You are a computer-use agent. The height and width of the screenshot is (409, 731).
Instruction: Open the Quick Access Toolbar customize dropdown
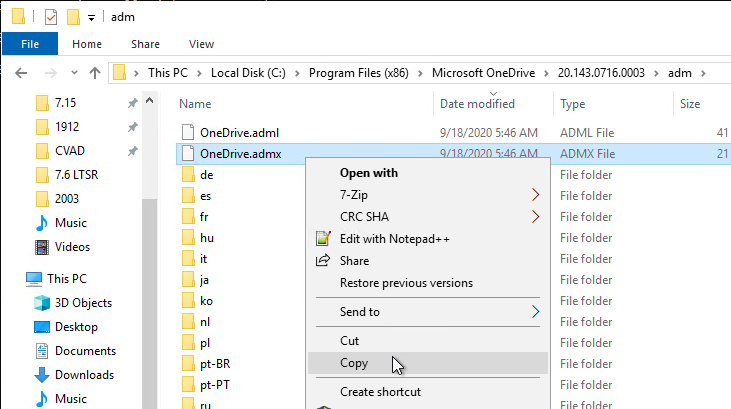[x=91, y=18]
